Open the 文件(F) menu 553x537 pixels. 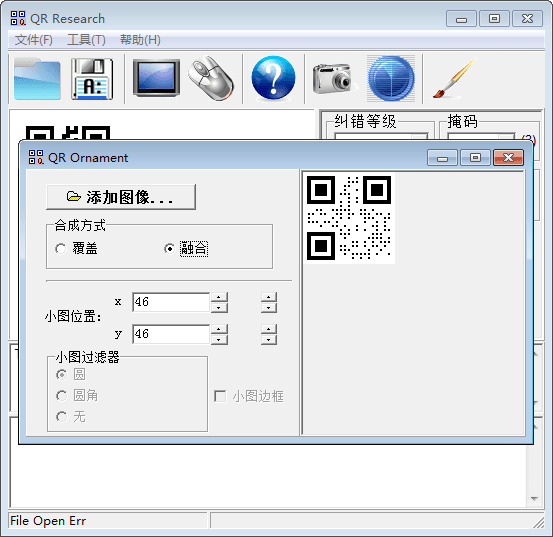[x=34, y=40]
